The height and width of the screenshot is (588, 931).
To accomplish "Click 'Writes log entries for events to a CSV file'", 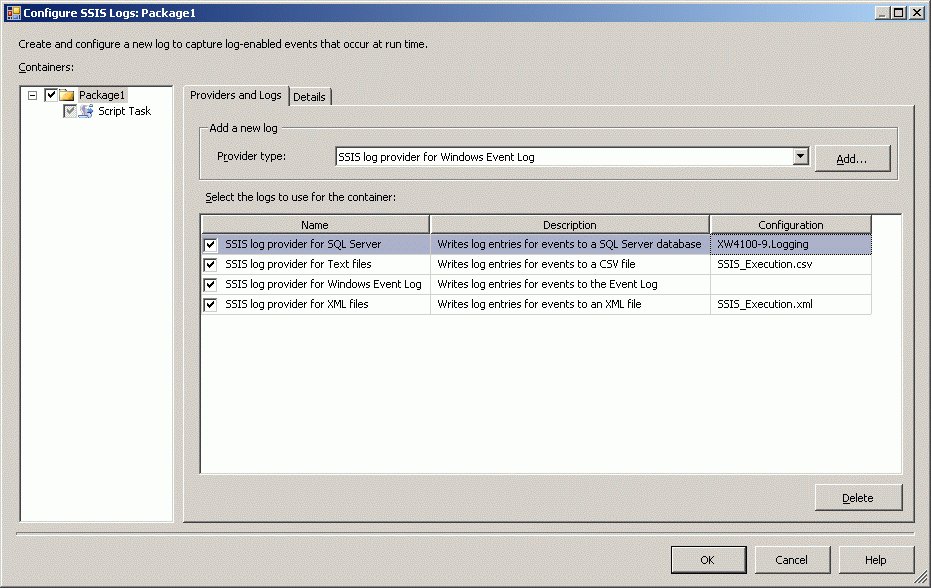I will point(536,264).
